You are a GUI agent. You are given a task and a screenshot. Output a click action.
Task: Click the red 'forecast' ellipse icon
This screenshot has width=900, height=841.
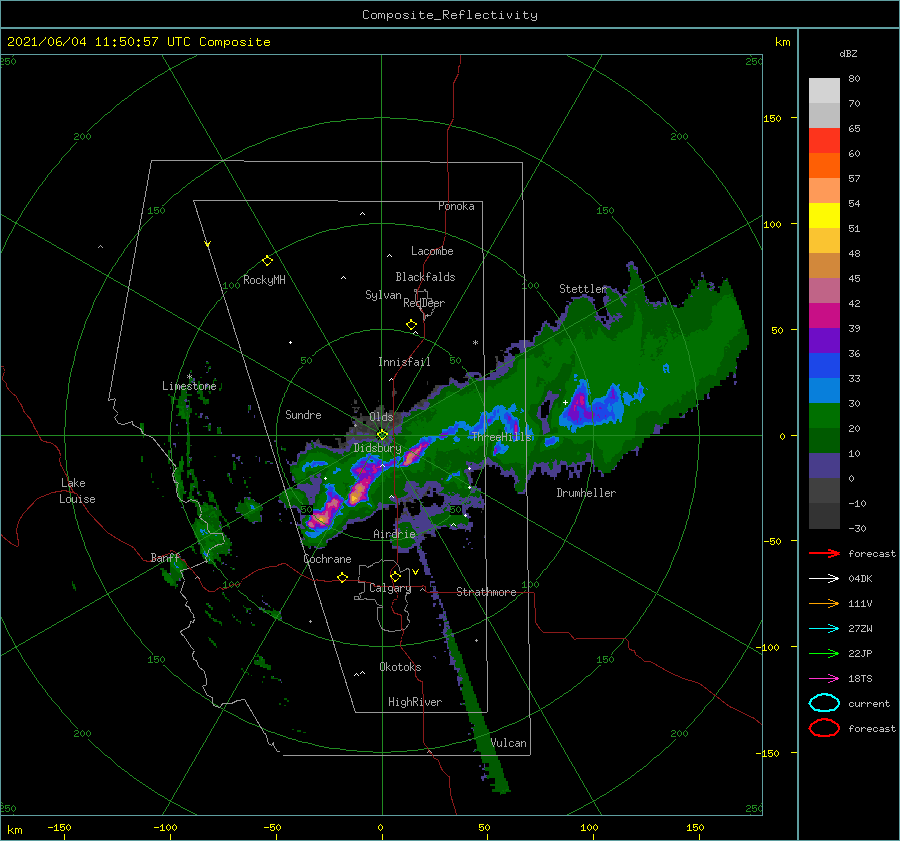[824, 728]
